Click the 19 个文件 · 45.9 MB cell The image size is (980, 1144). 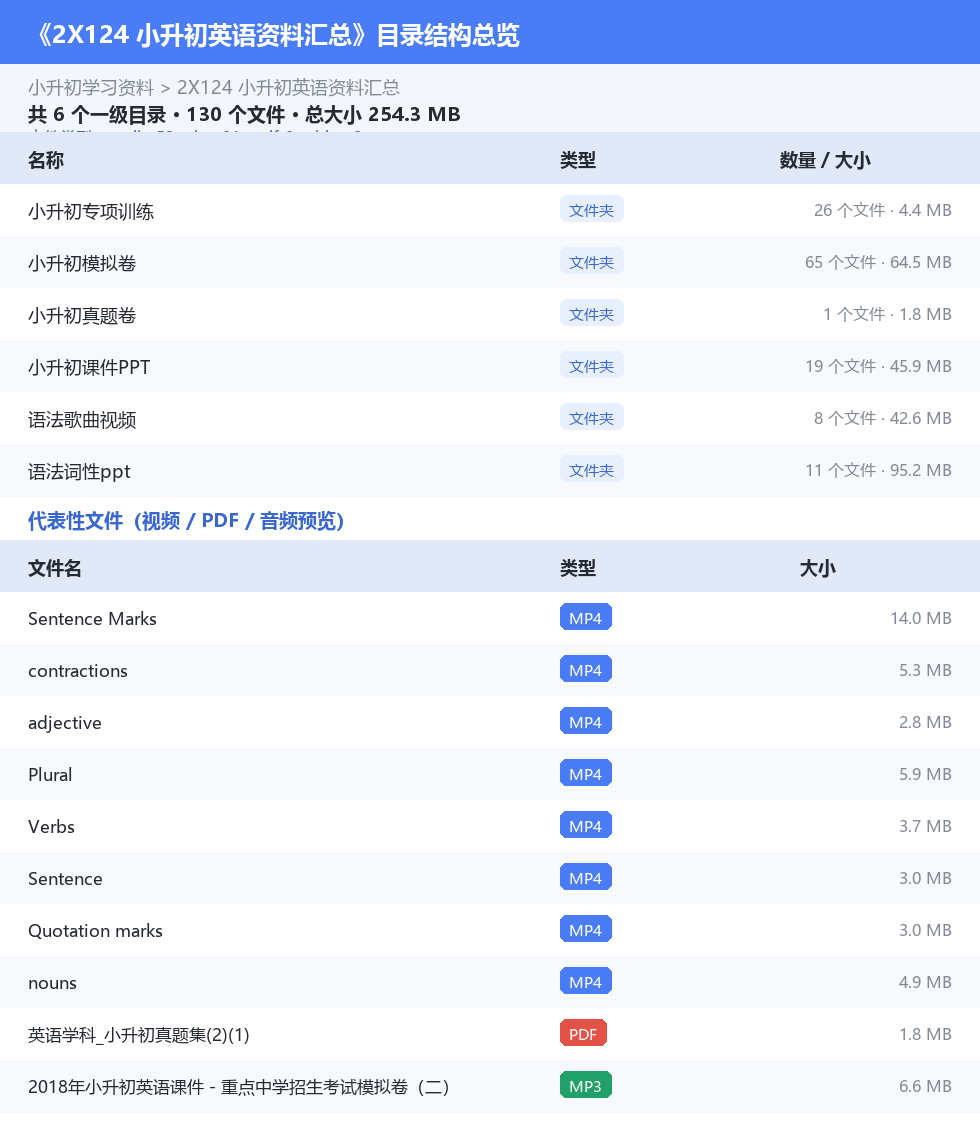pos(879,366)
